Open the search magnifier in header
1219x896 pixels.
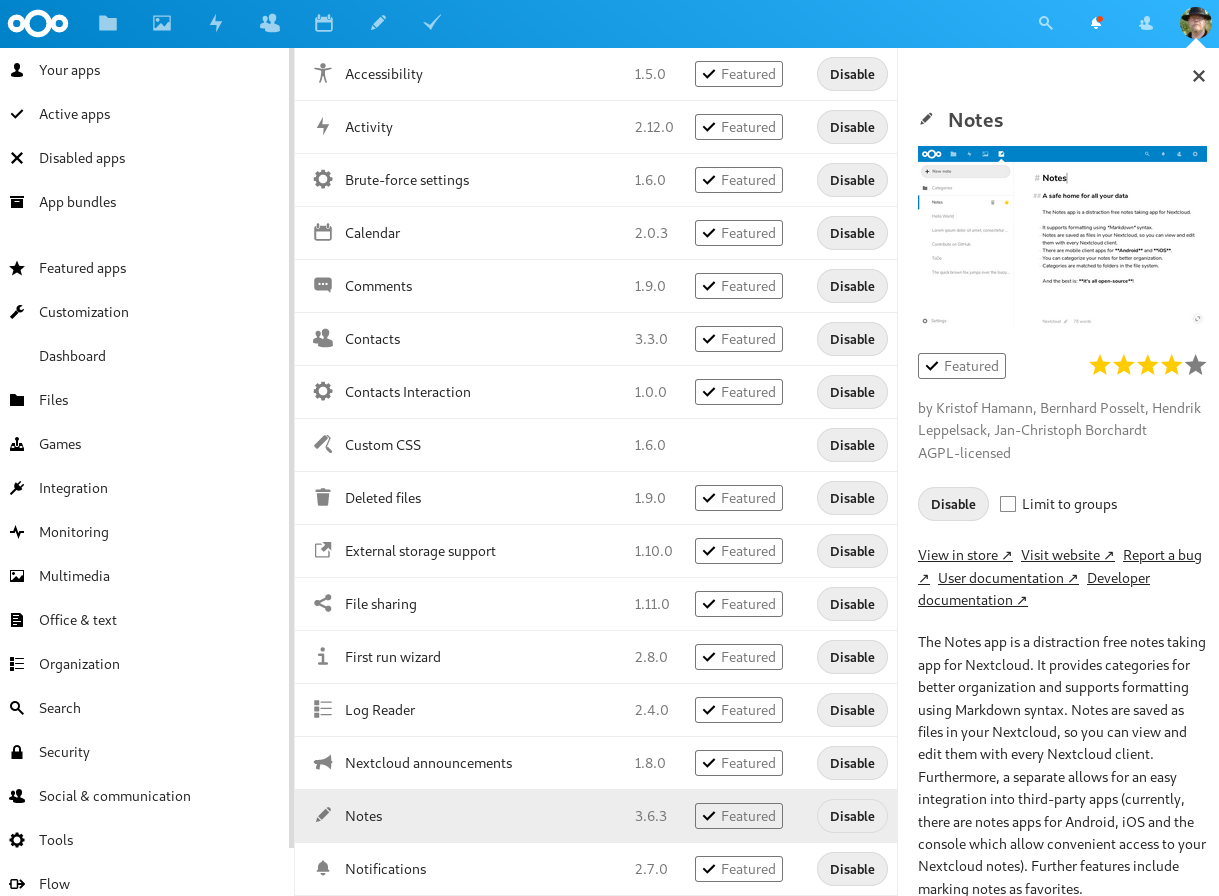click(1046, 23)
